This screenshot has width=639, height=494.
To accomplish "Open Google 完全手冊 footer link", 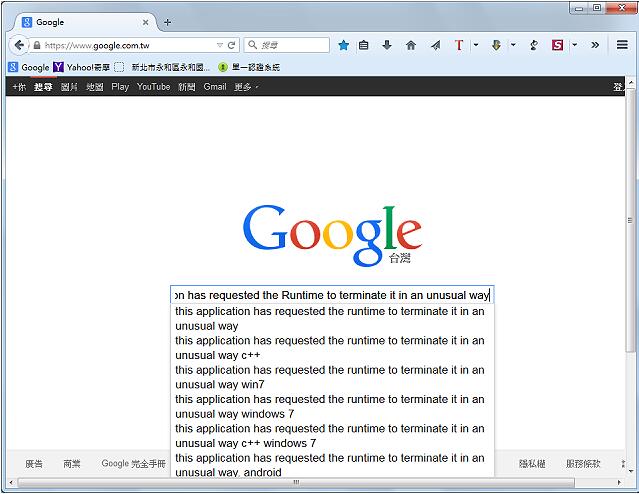I will pos(134,464).
